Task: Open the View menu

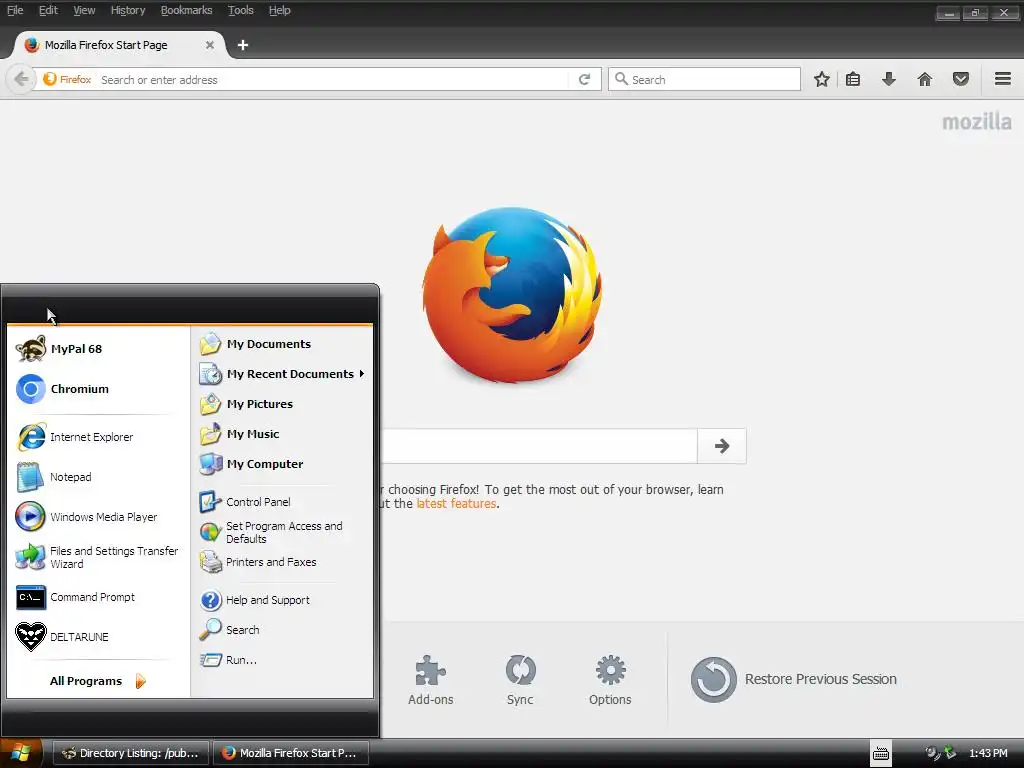Action: [x=84, y=10]
